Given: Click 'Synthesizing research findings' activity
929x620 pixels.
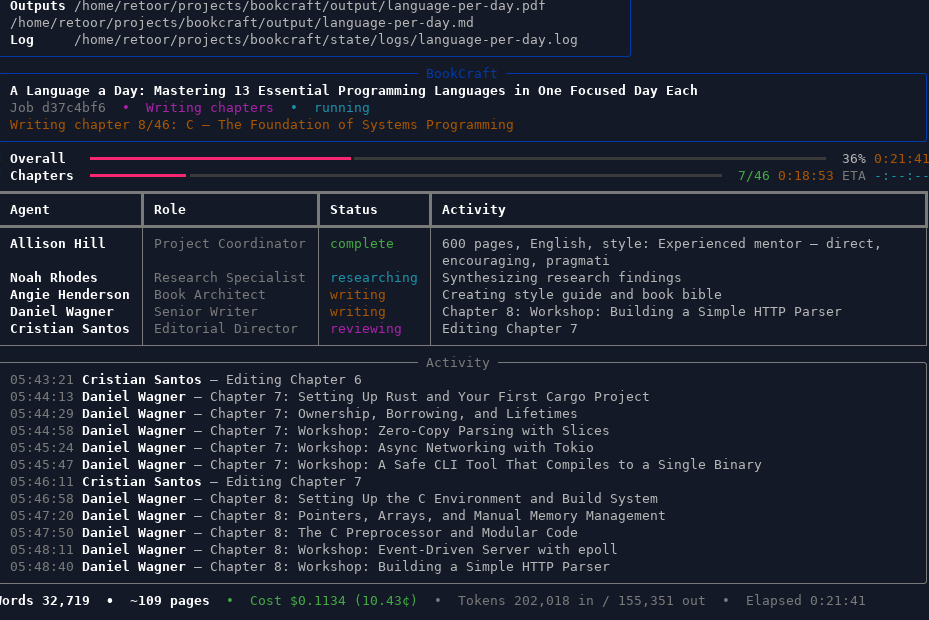Looking at the screenshot, I should [561, 277].
